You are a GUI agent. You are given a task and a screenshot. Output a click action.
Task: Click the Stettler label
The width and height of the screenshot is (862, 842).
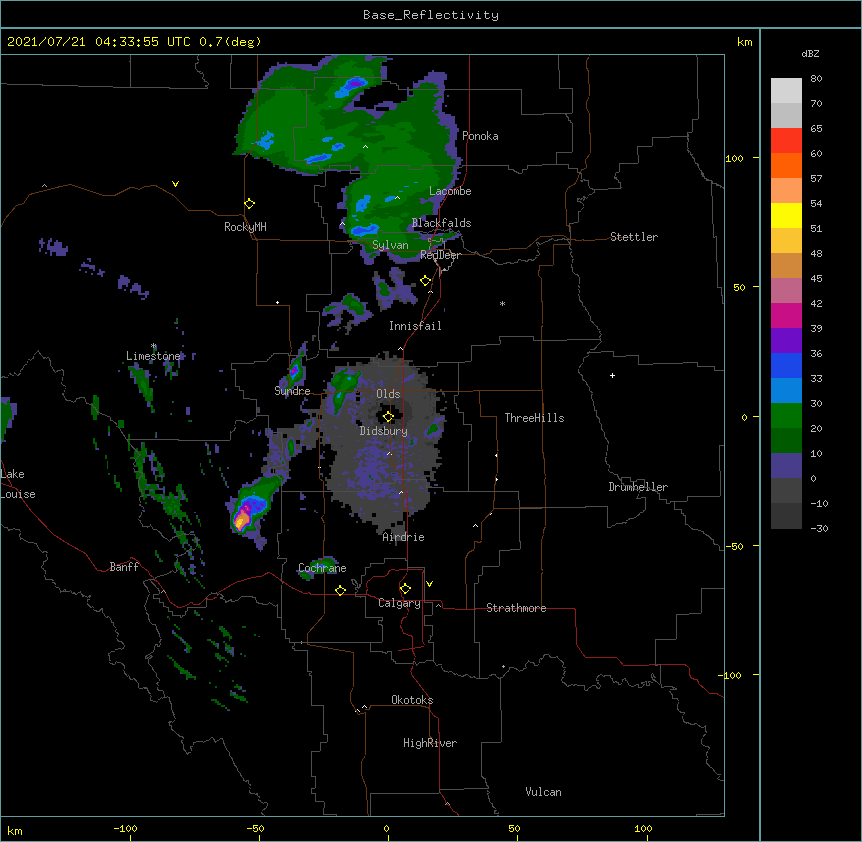[x=634, y=237]
